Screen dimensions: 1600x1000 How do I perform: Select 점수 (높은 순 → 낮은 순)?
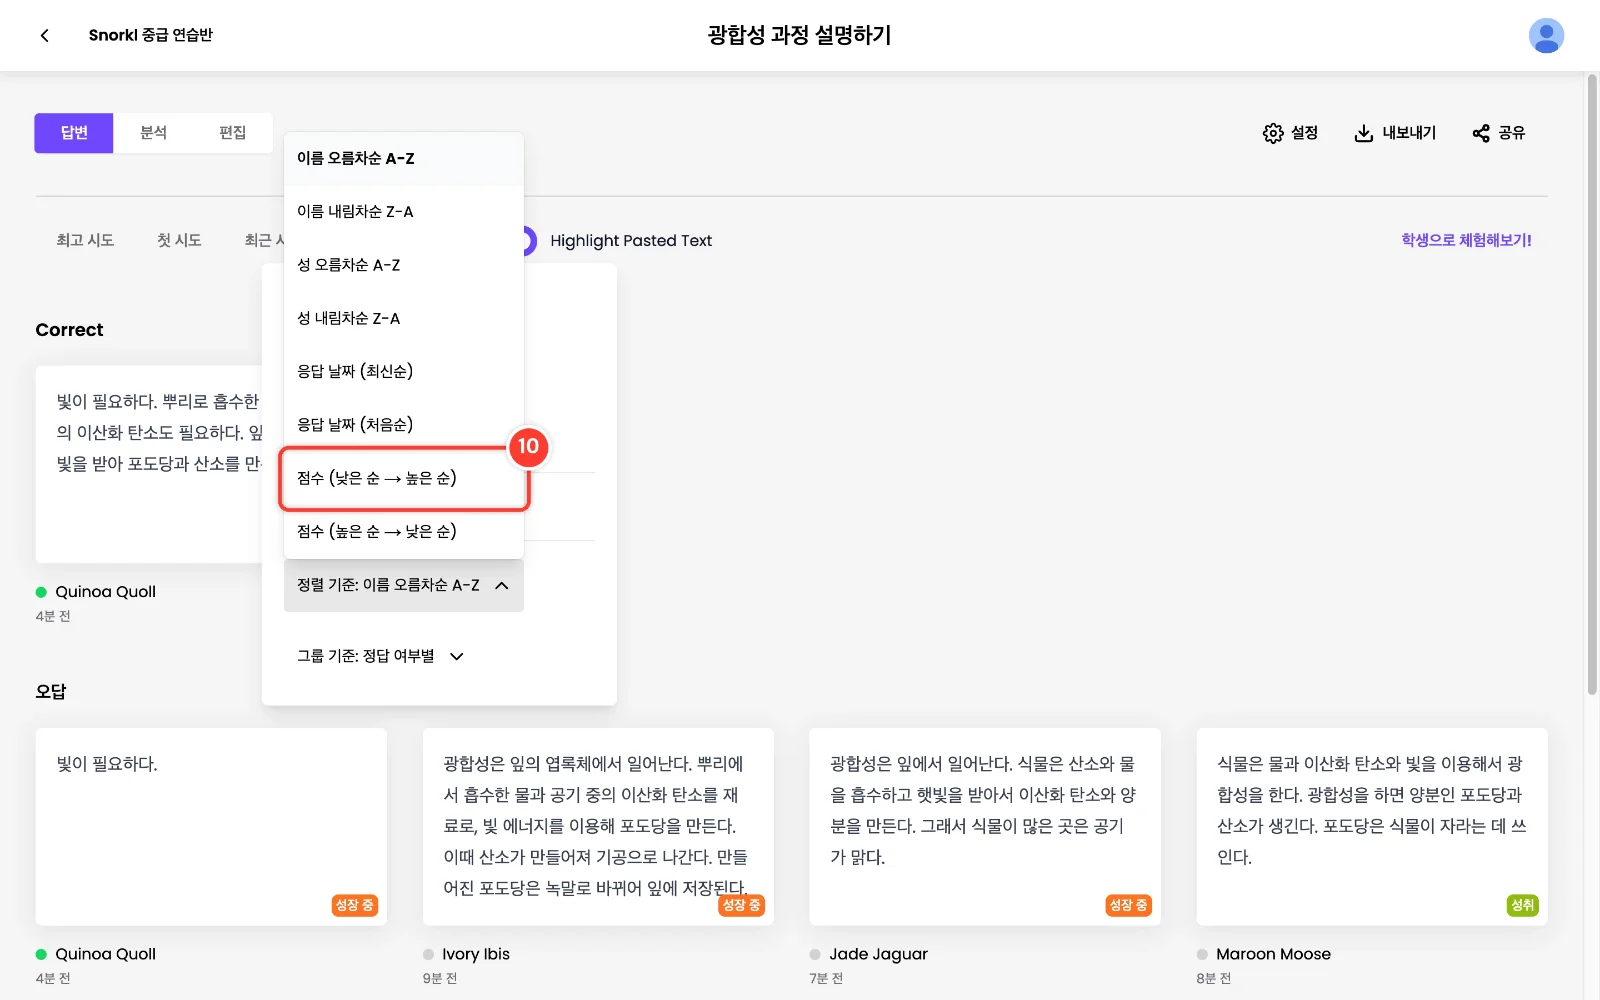point(404,531)
